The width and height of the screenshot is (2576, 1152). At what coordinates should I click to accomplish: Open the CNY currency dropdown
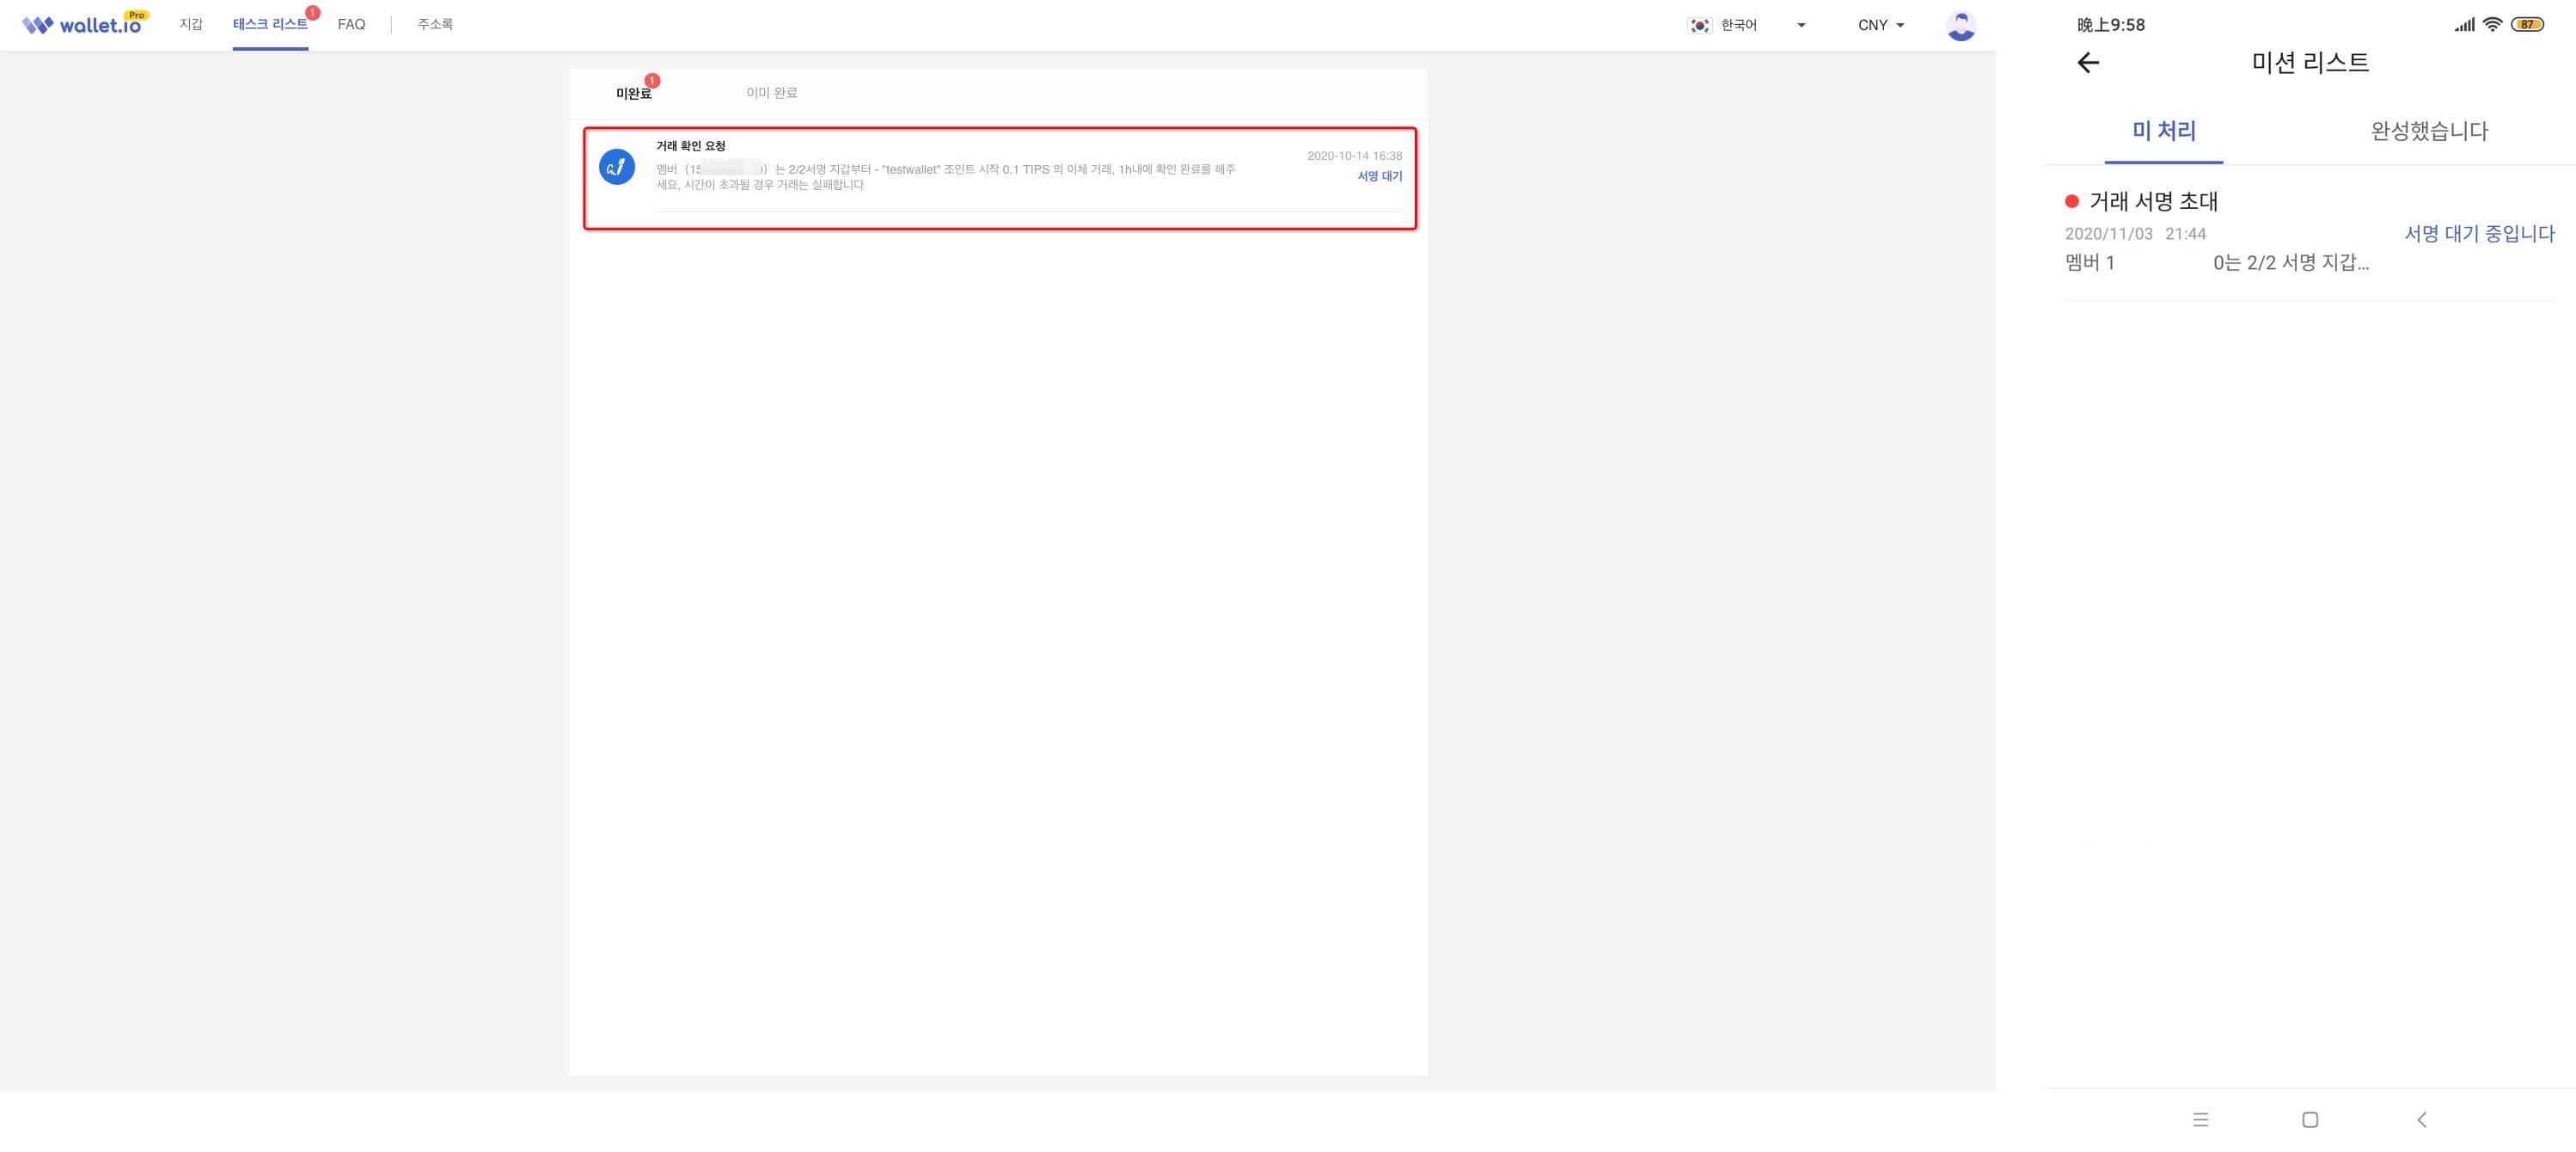(1880, 25)
